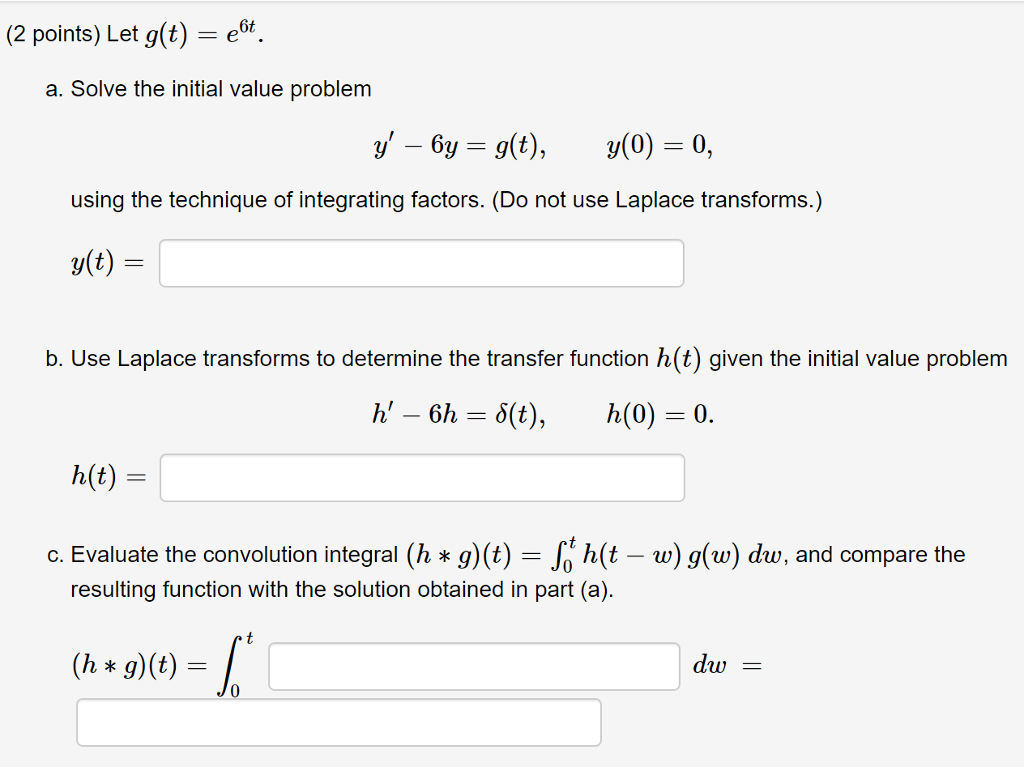Viewport: 1024px width, 767px height.
Task: Click the dw label after the integrand box
Action: pos(712,665)
